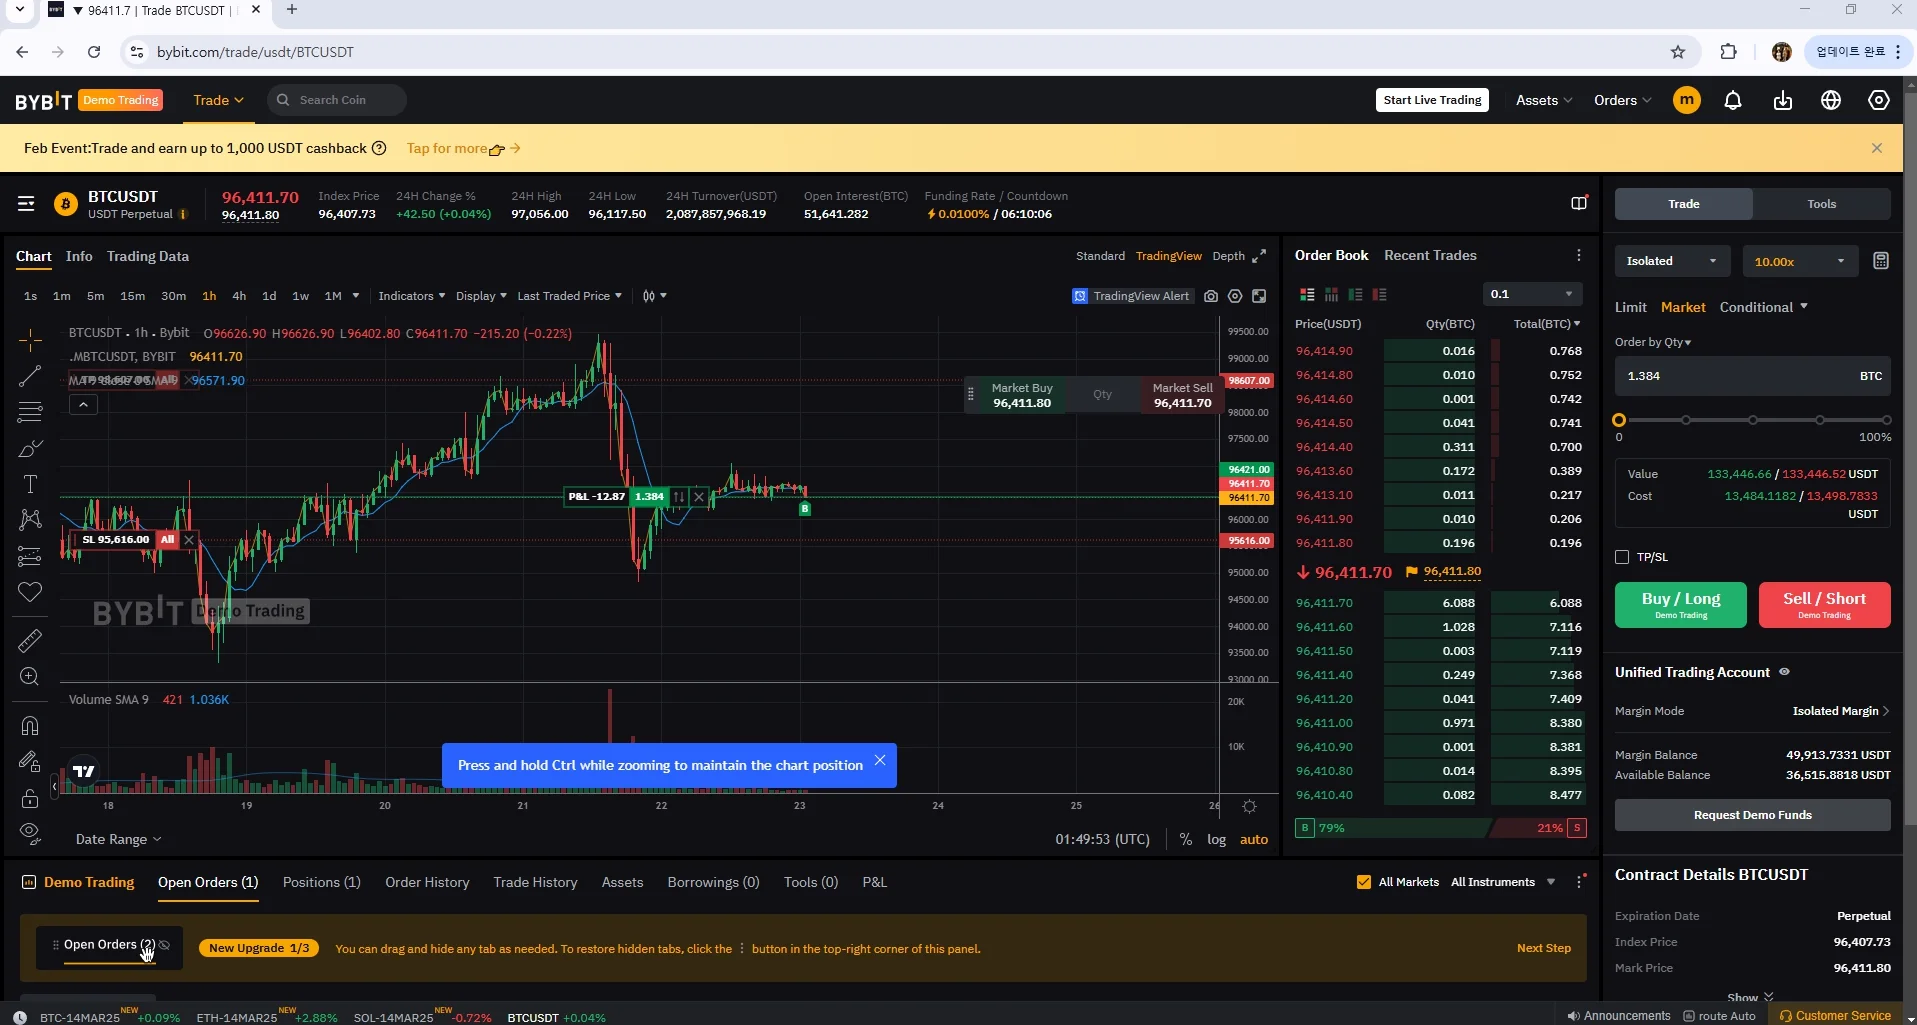Toggle magnet mode for drawings

click(x=30, y=726)
